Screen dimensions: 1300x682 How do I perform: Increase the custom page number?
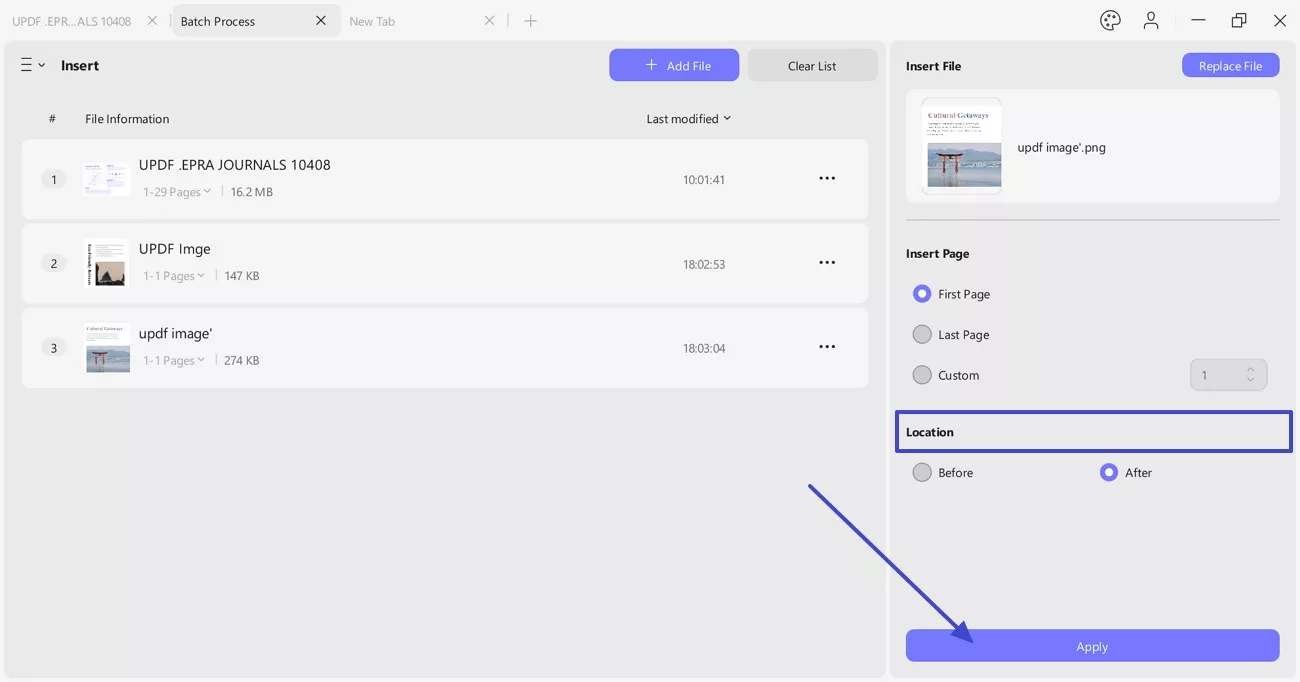(1251, 369)
